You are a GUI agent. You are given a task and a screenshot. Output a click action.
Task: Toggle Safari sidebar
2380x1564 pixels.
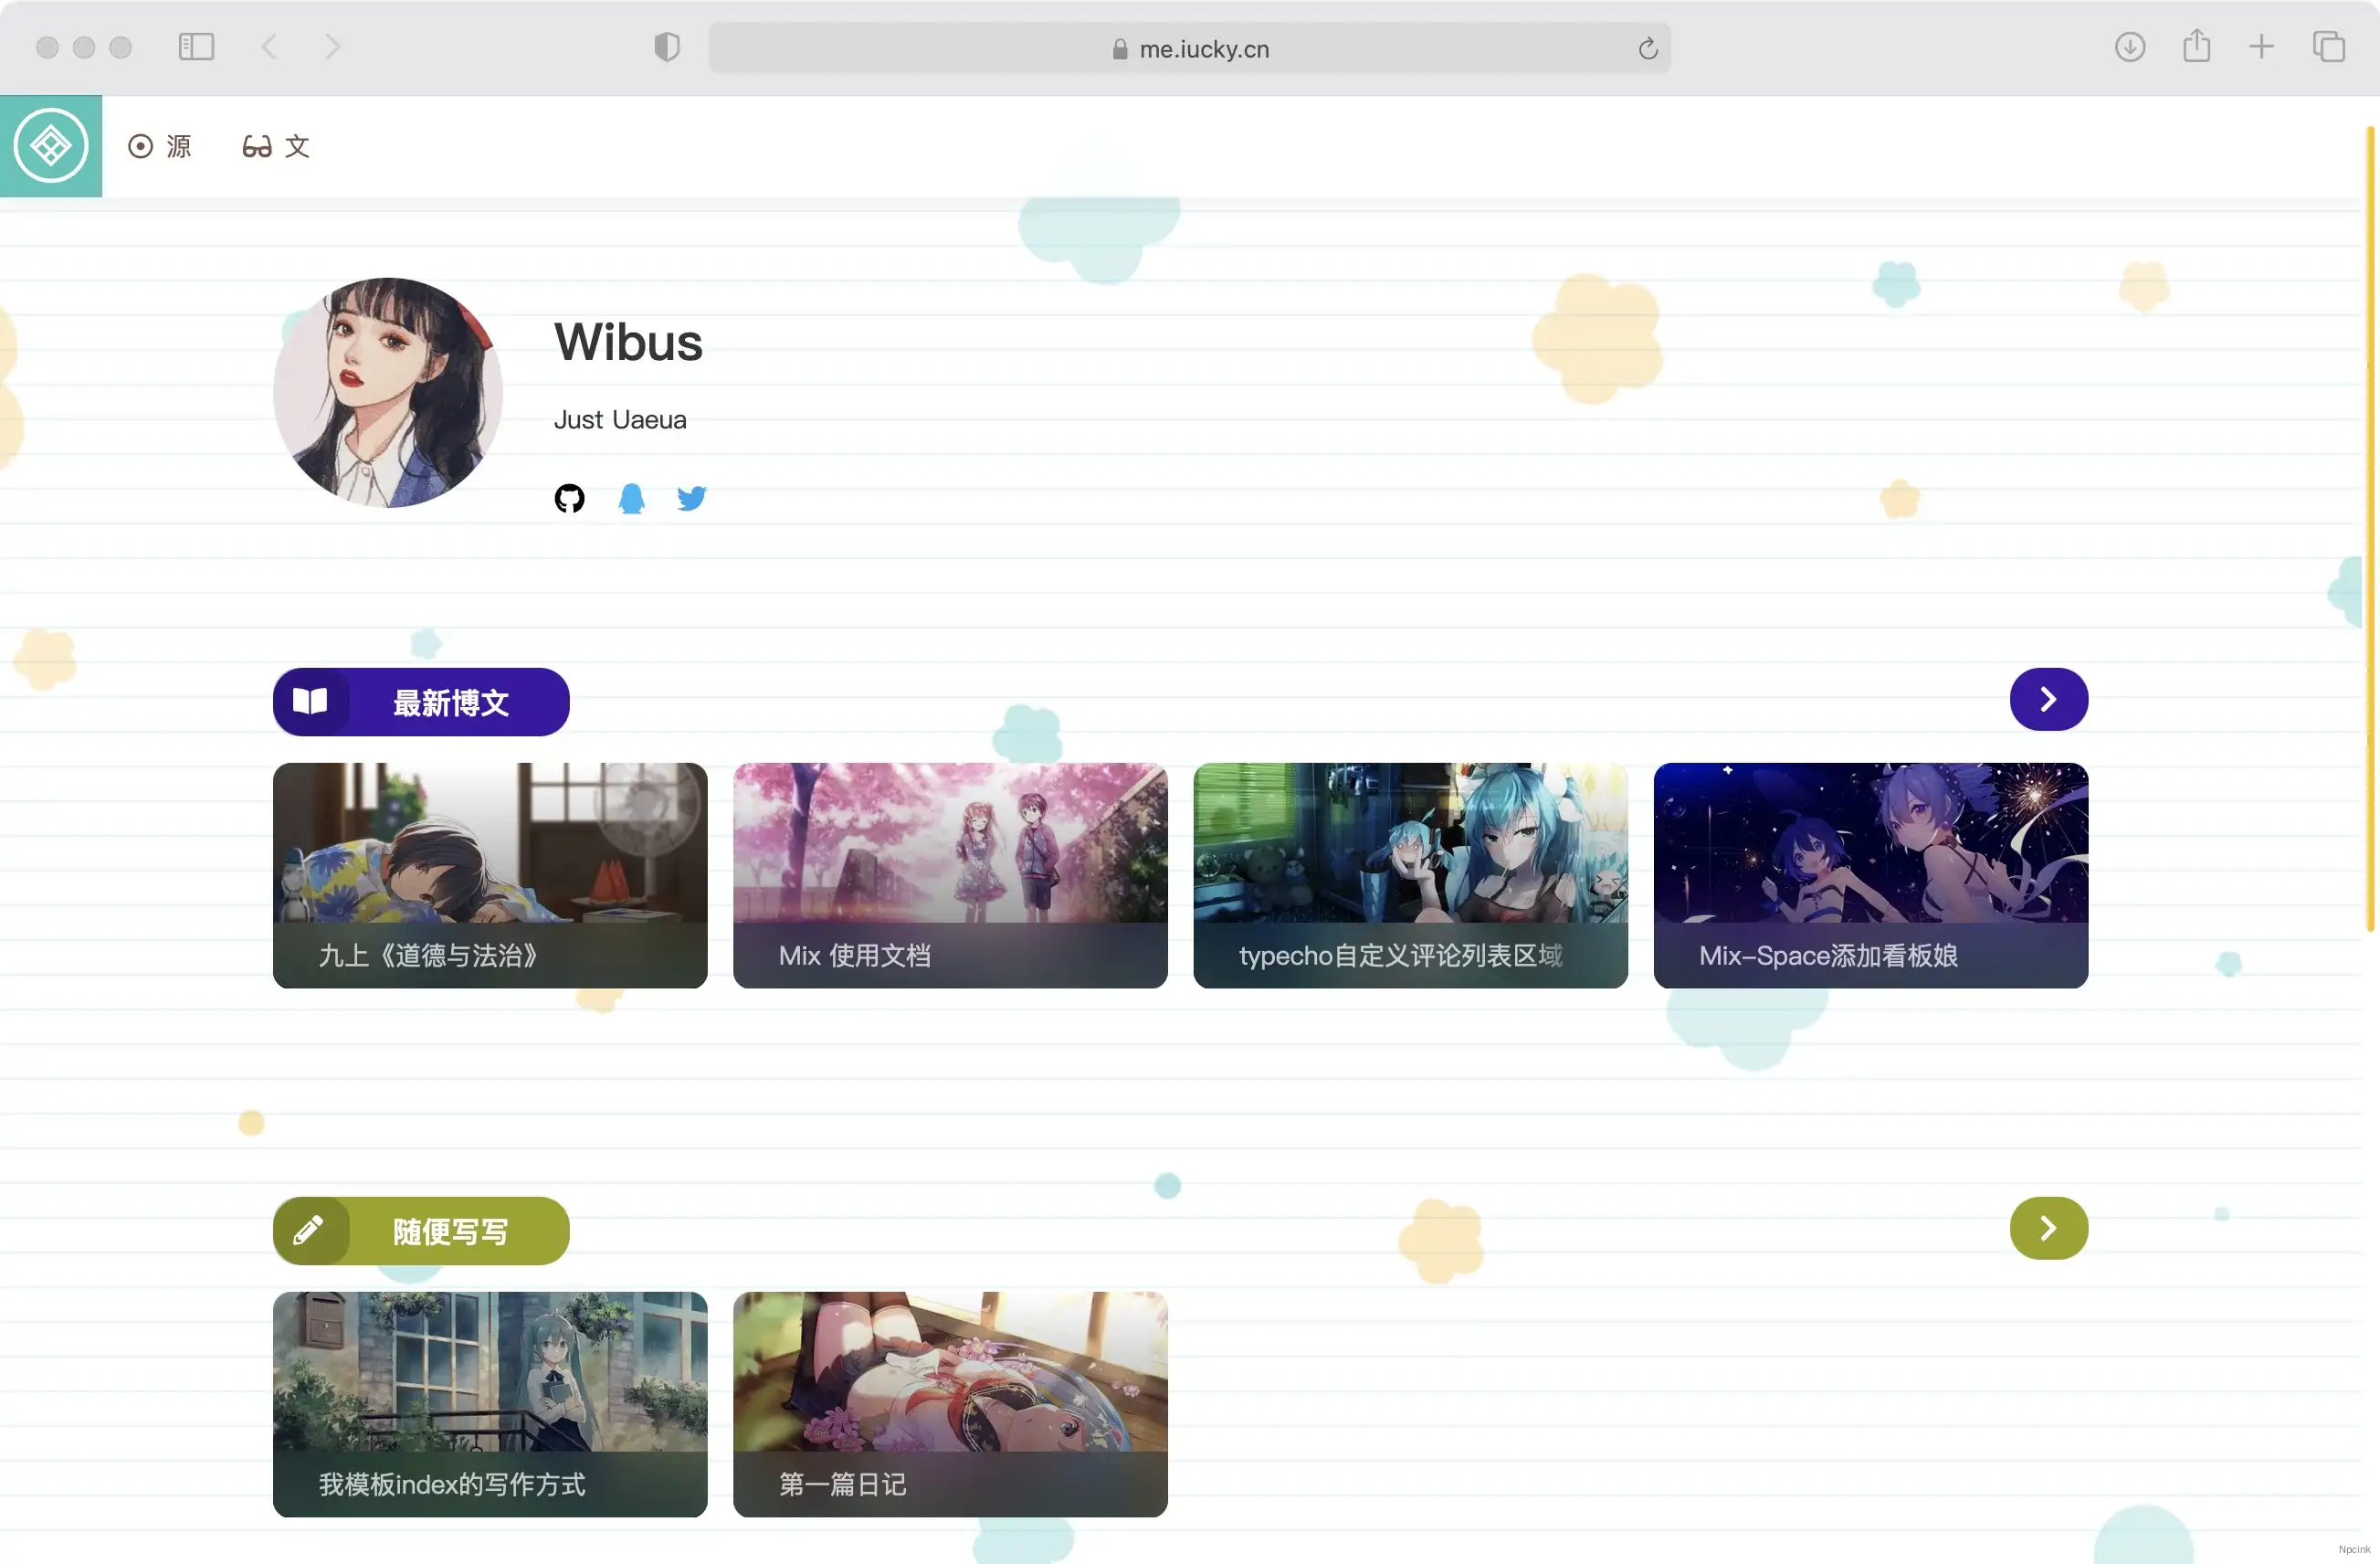(x=196, y=47)
